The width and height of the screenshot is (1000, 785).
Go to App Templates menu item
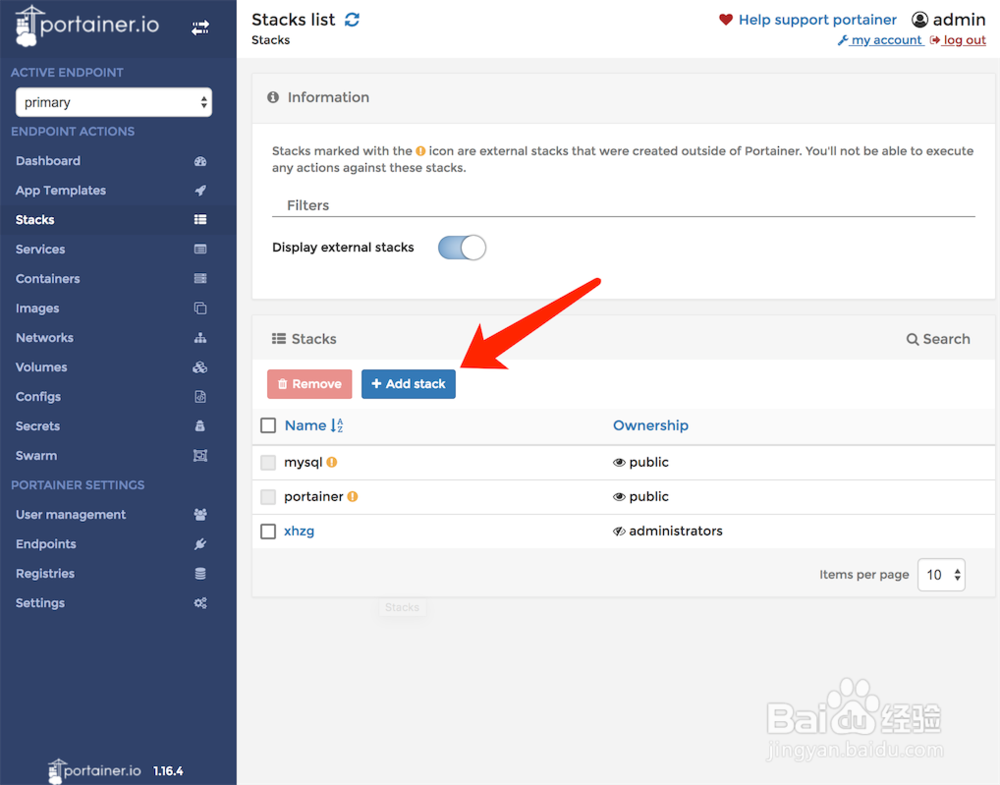[61, 190]
